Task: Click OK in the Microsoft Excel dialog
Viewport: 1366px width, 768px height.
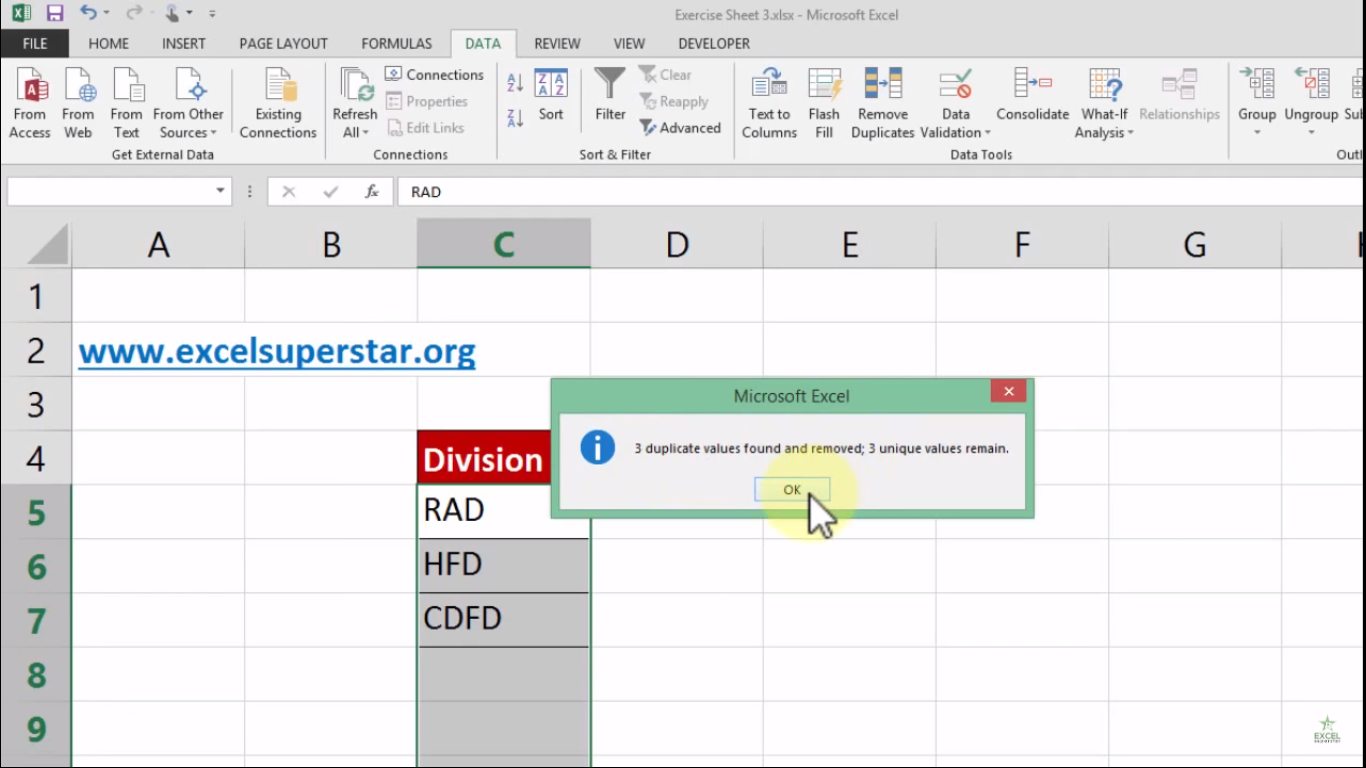Action: 792,489
